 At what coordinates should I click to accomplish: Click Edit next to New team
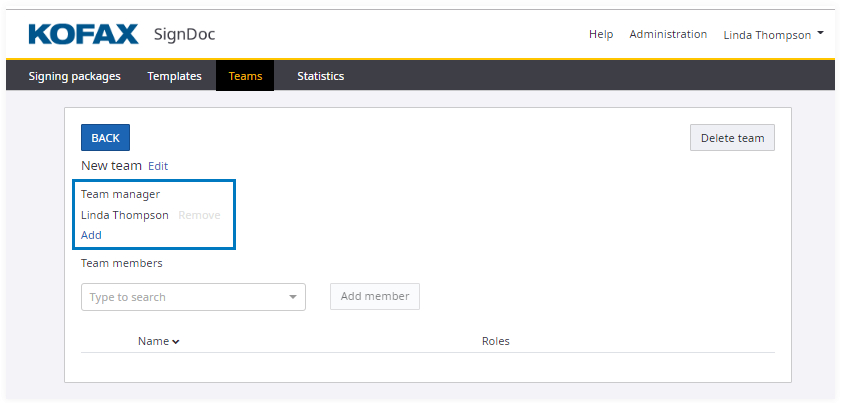[158, 166]
